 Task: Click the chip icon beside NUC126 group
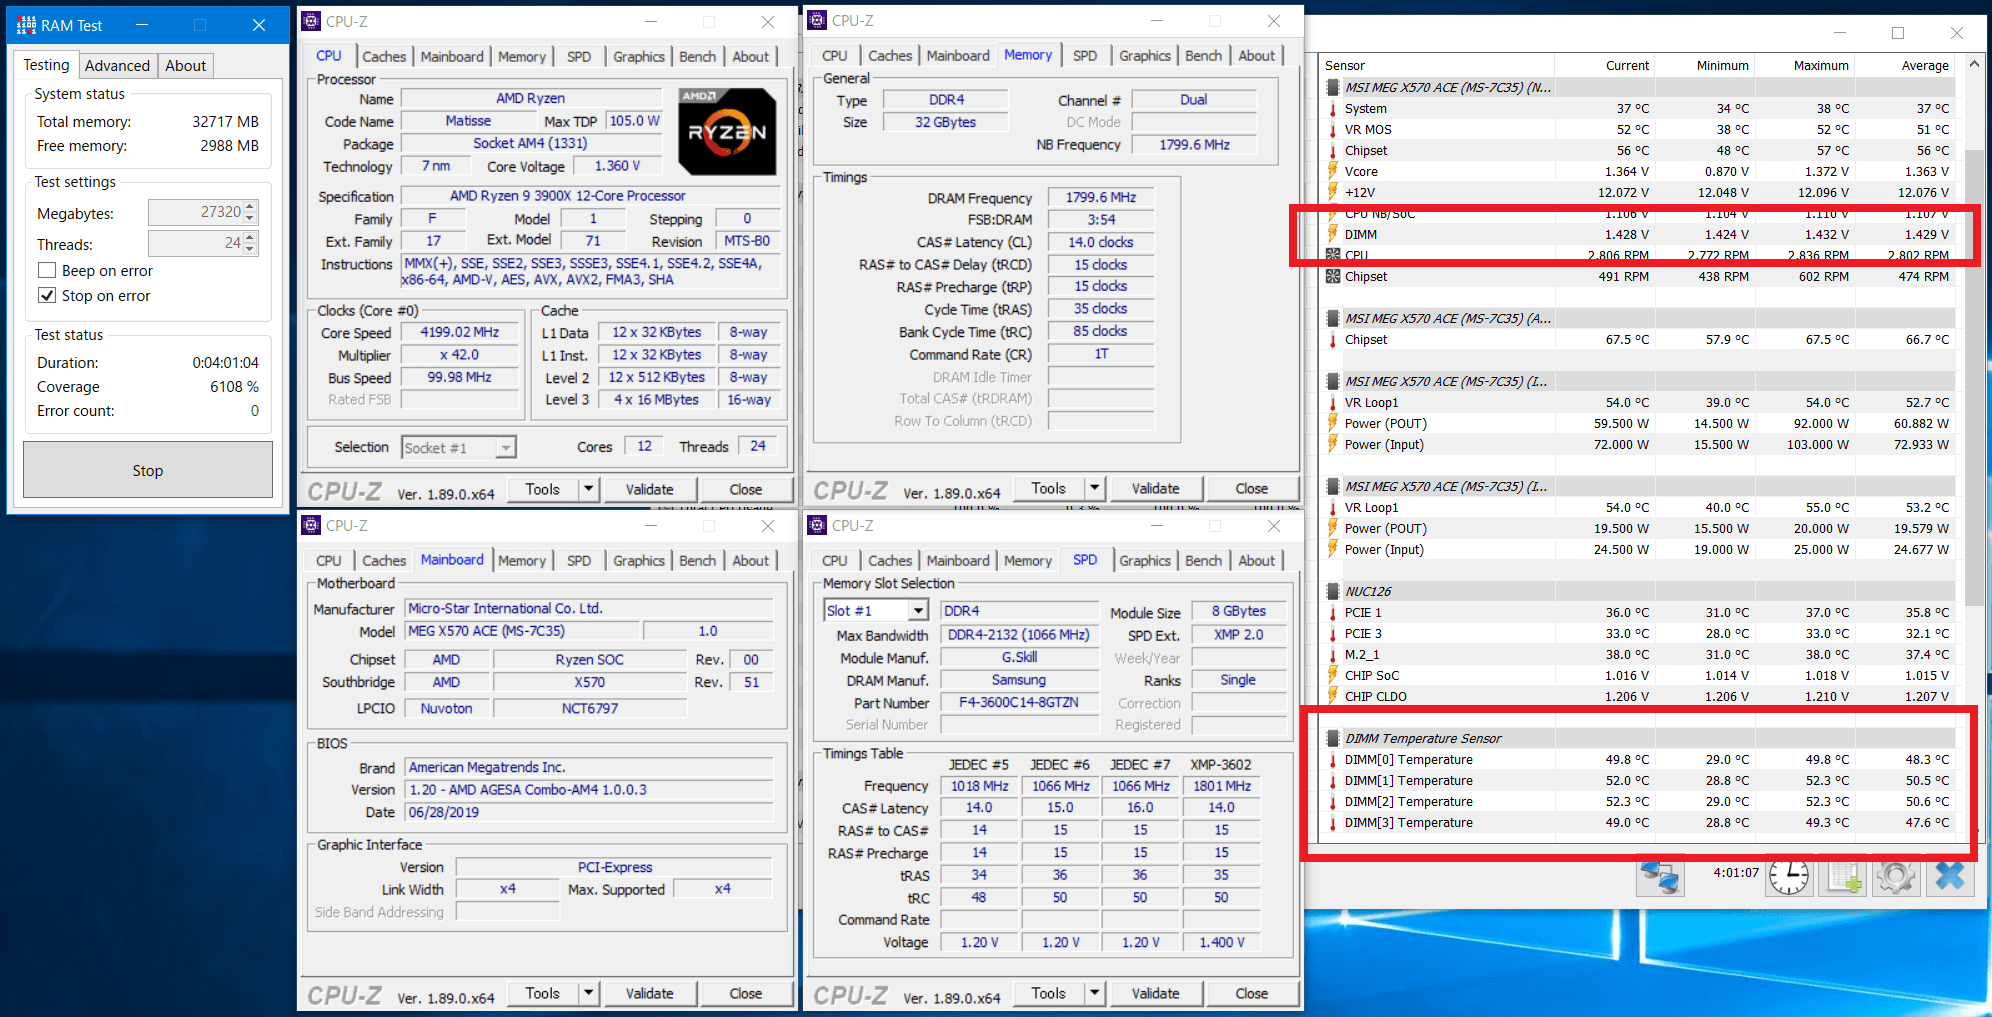pyautogui.click(x=1332, y=591)
